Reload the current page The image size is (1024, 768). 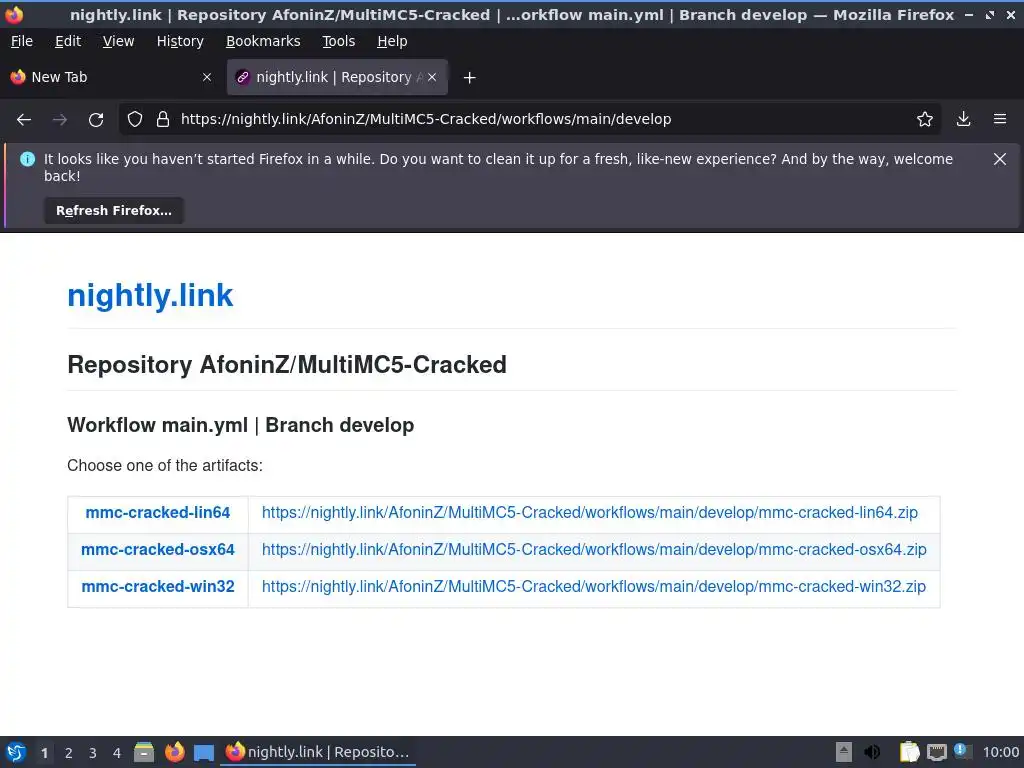pyautogui.click(x=96, y=120)
